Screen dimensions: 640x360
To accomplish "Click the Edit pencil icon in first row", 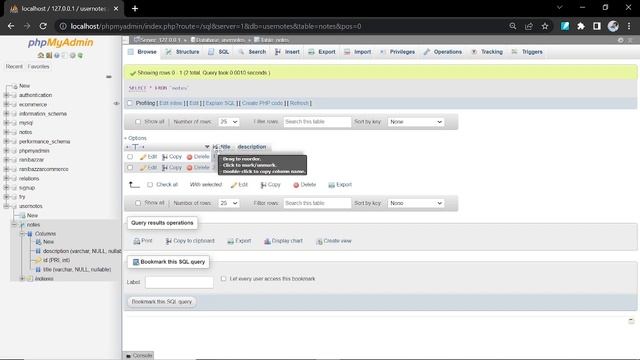I will [143, 157].
